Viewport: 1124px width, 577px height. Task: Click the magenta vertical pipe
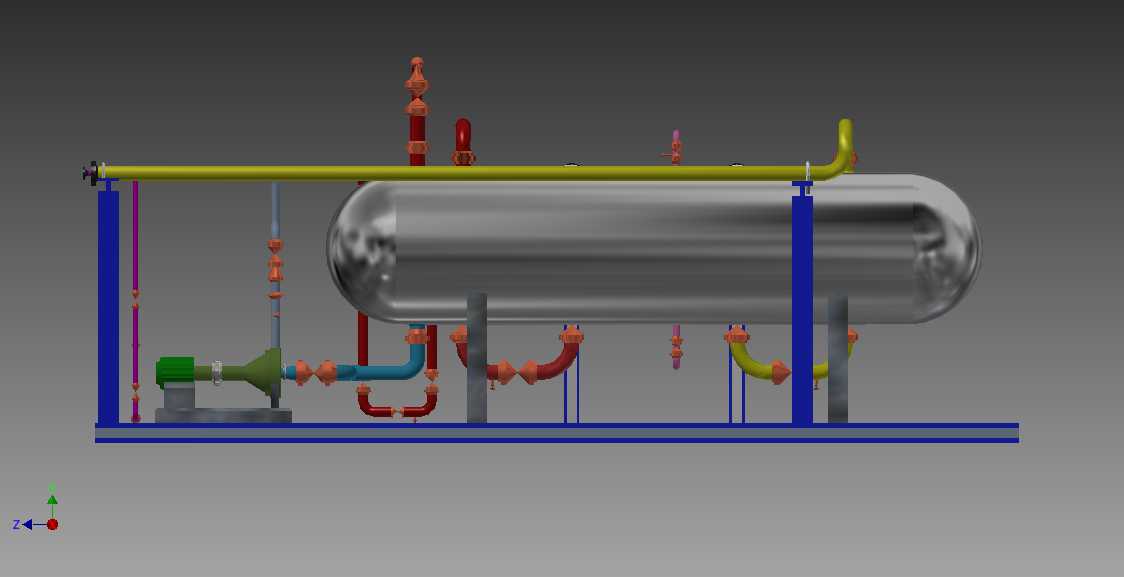[x=135, y=301]
